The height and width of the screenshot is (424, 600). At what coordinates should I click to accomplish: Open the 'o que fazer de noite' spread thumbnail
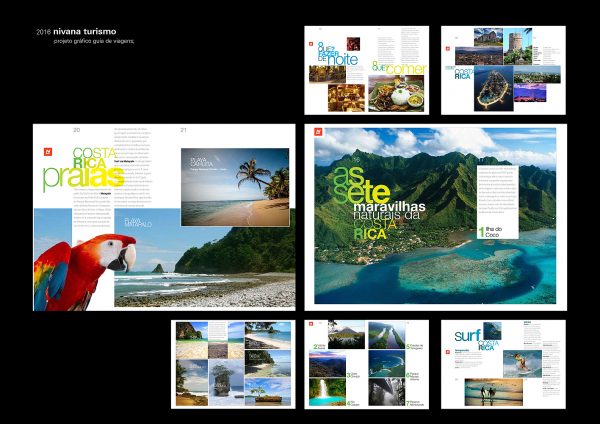(366, 70)
